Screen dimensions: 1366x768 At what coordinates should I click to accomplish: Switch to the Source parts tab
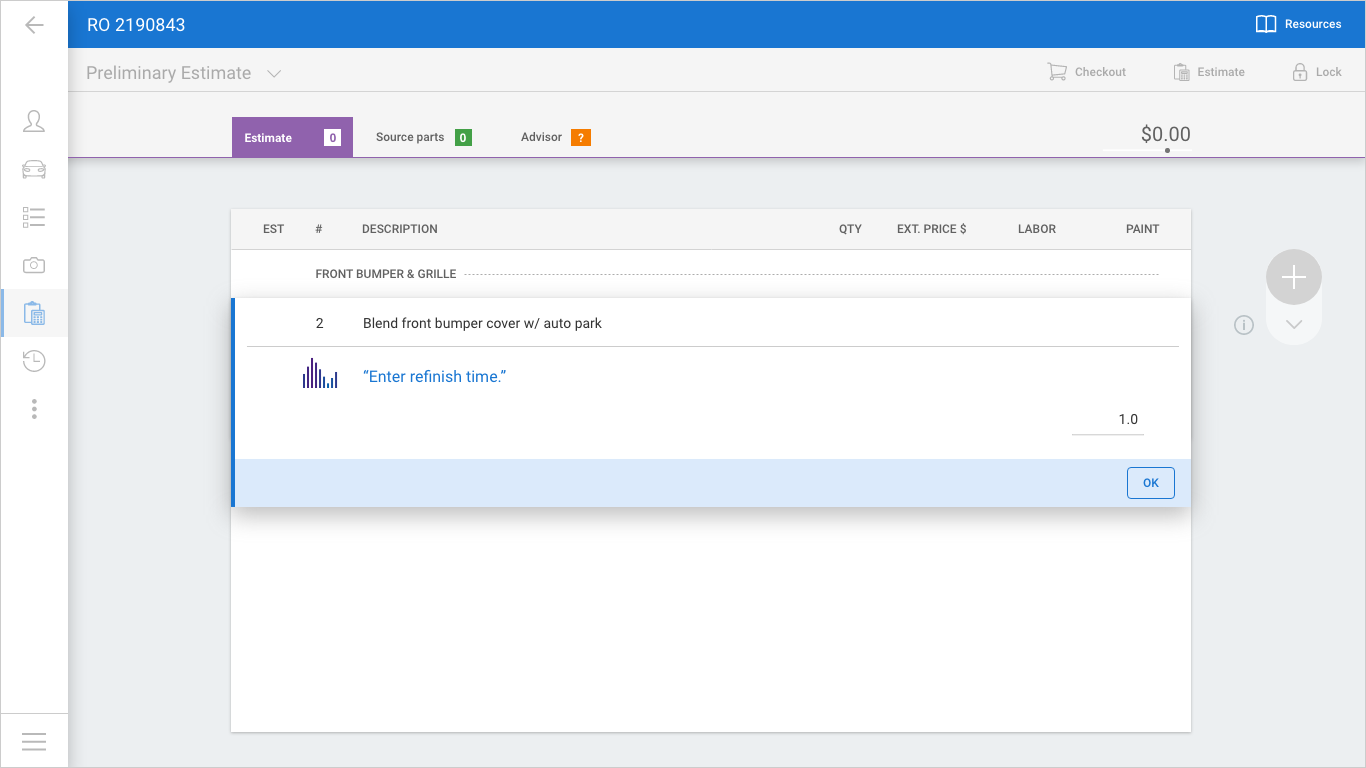pos(423,137)
